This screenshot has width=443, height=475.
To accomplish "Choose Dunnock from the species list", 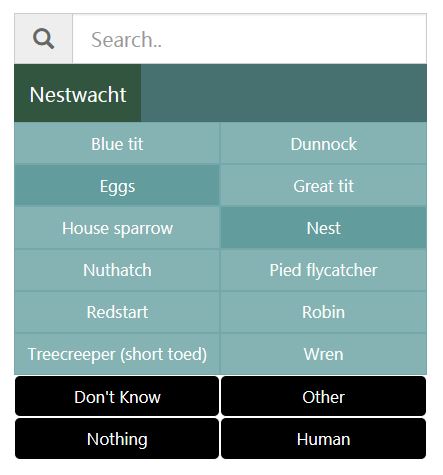I will pos(323,144).
